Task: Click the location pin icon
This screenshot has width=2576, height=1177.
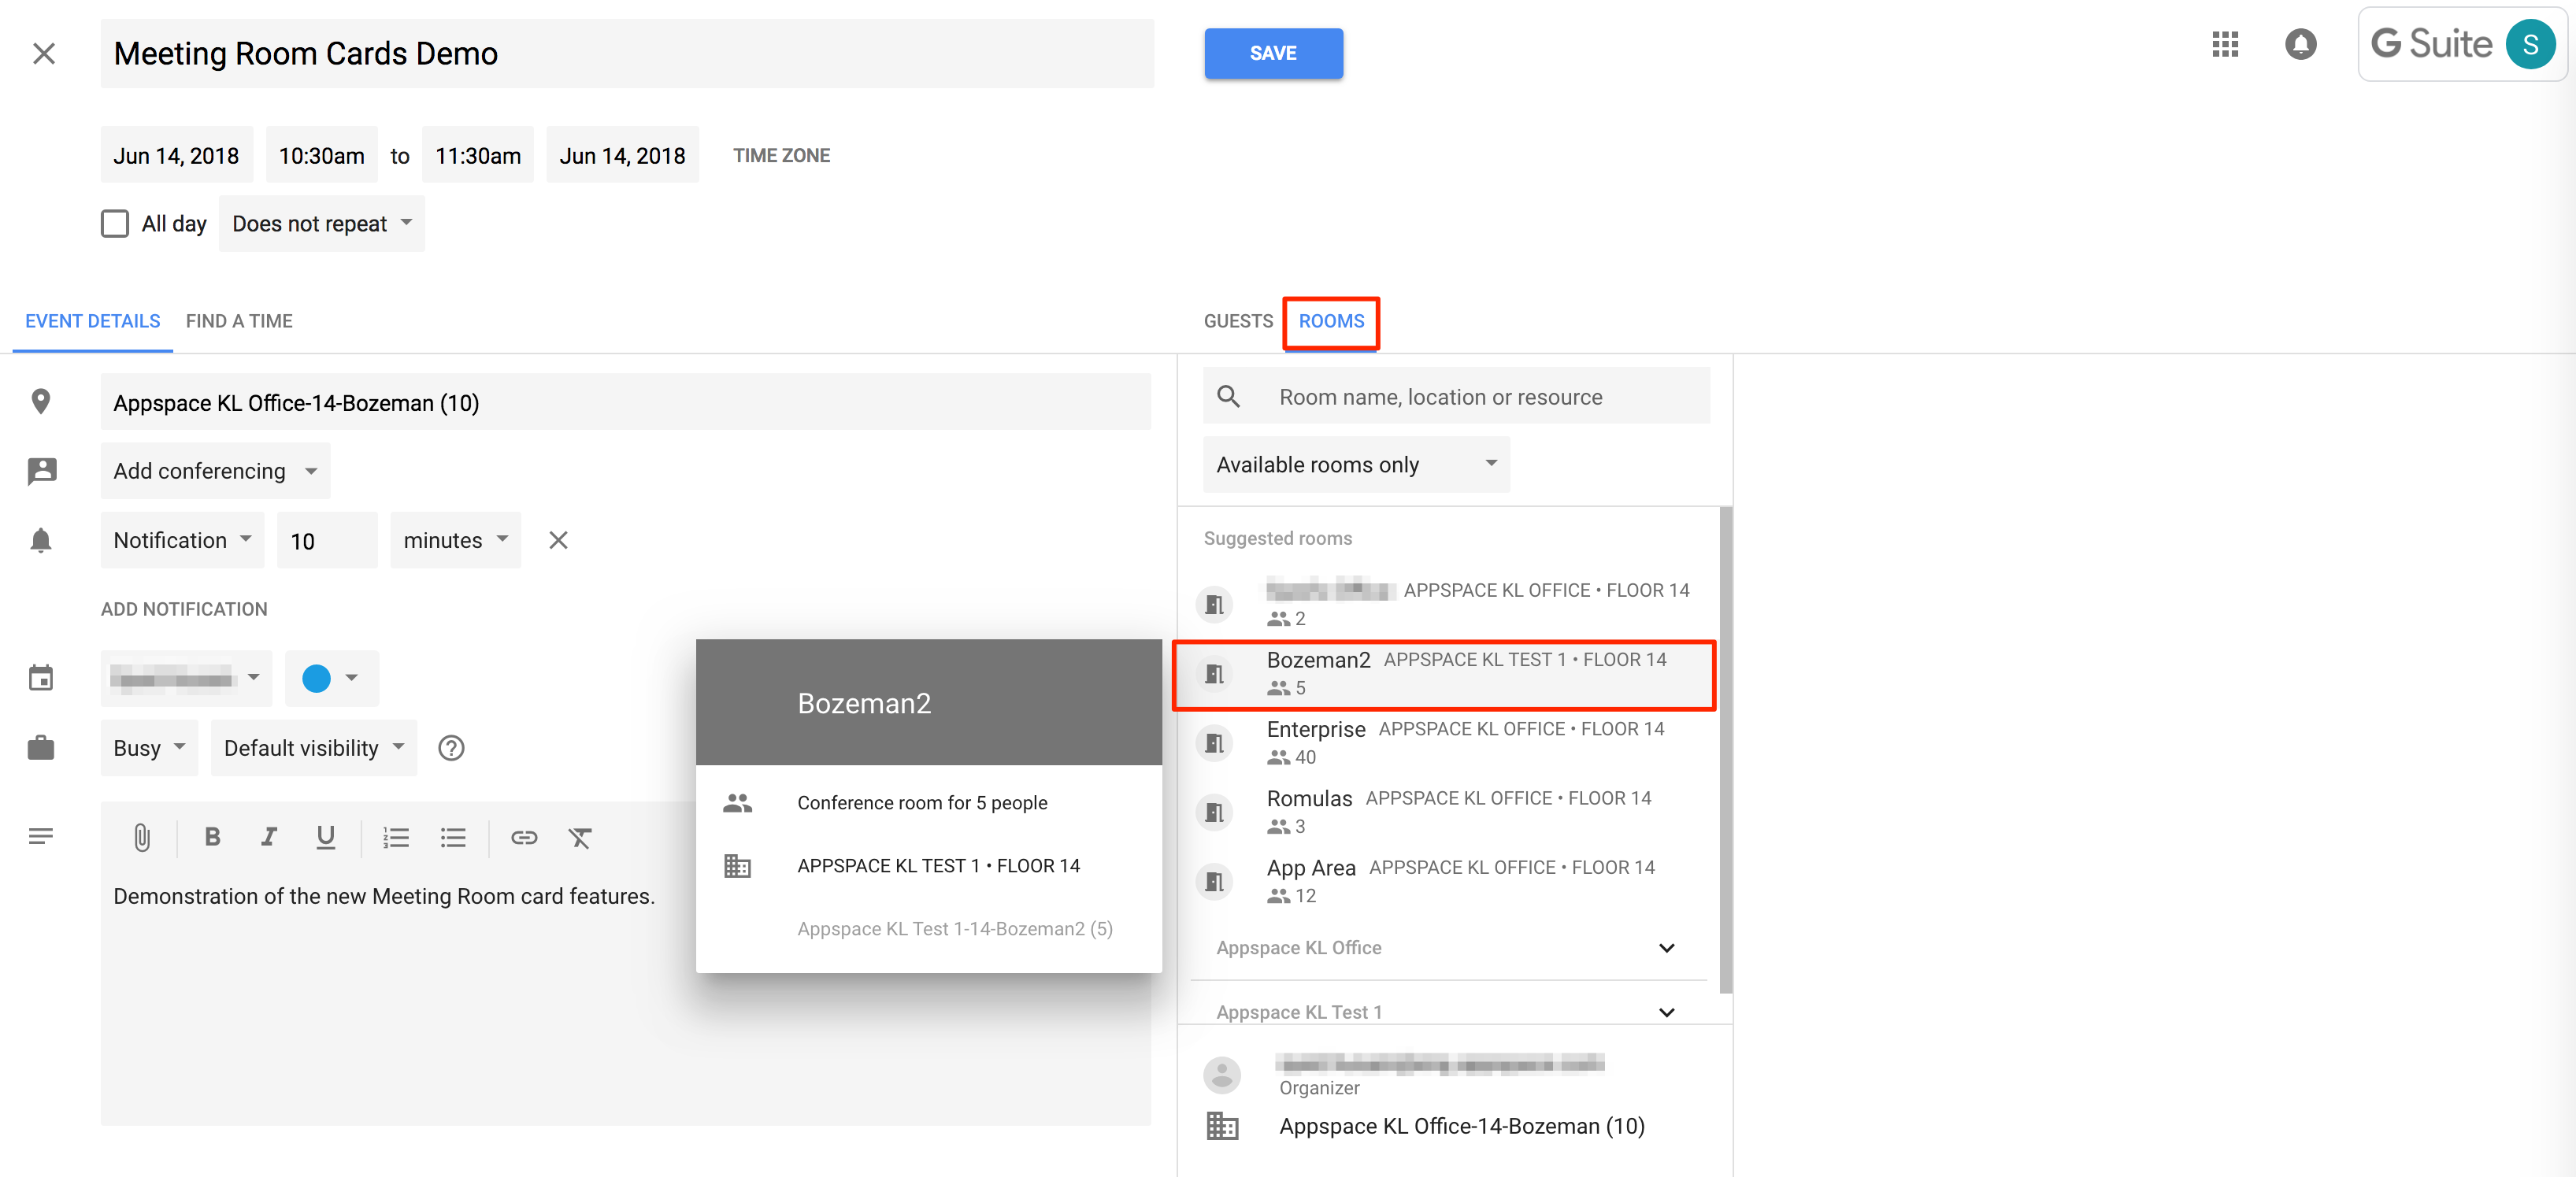Action: [x=41, y=402]
